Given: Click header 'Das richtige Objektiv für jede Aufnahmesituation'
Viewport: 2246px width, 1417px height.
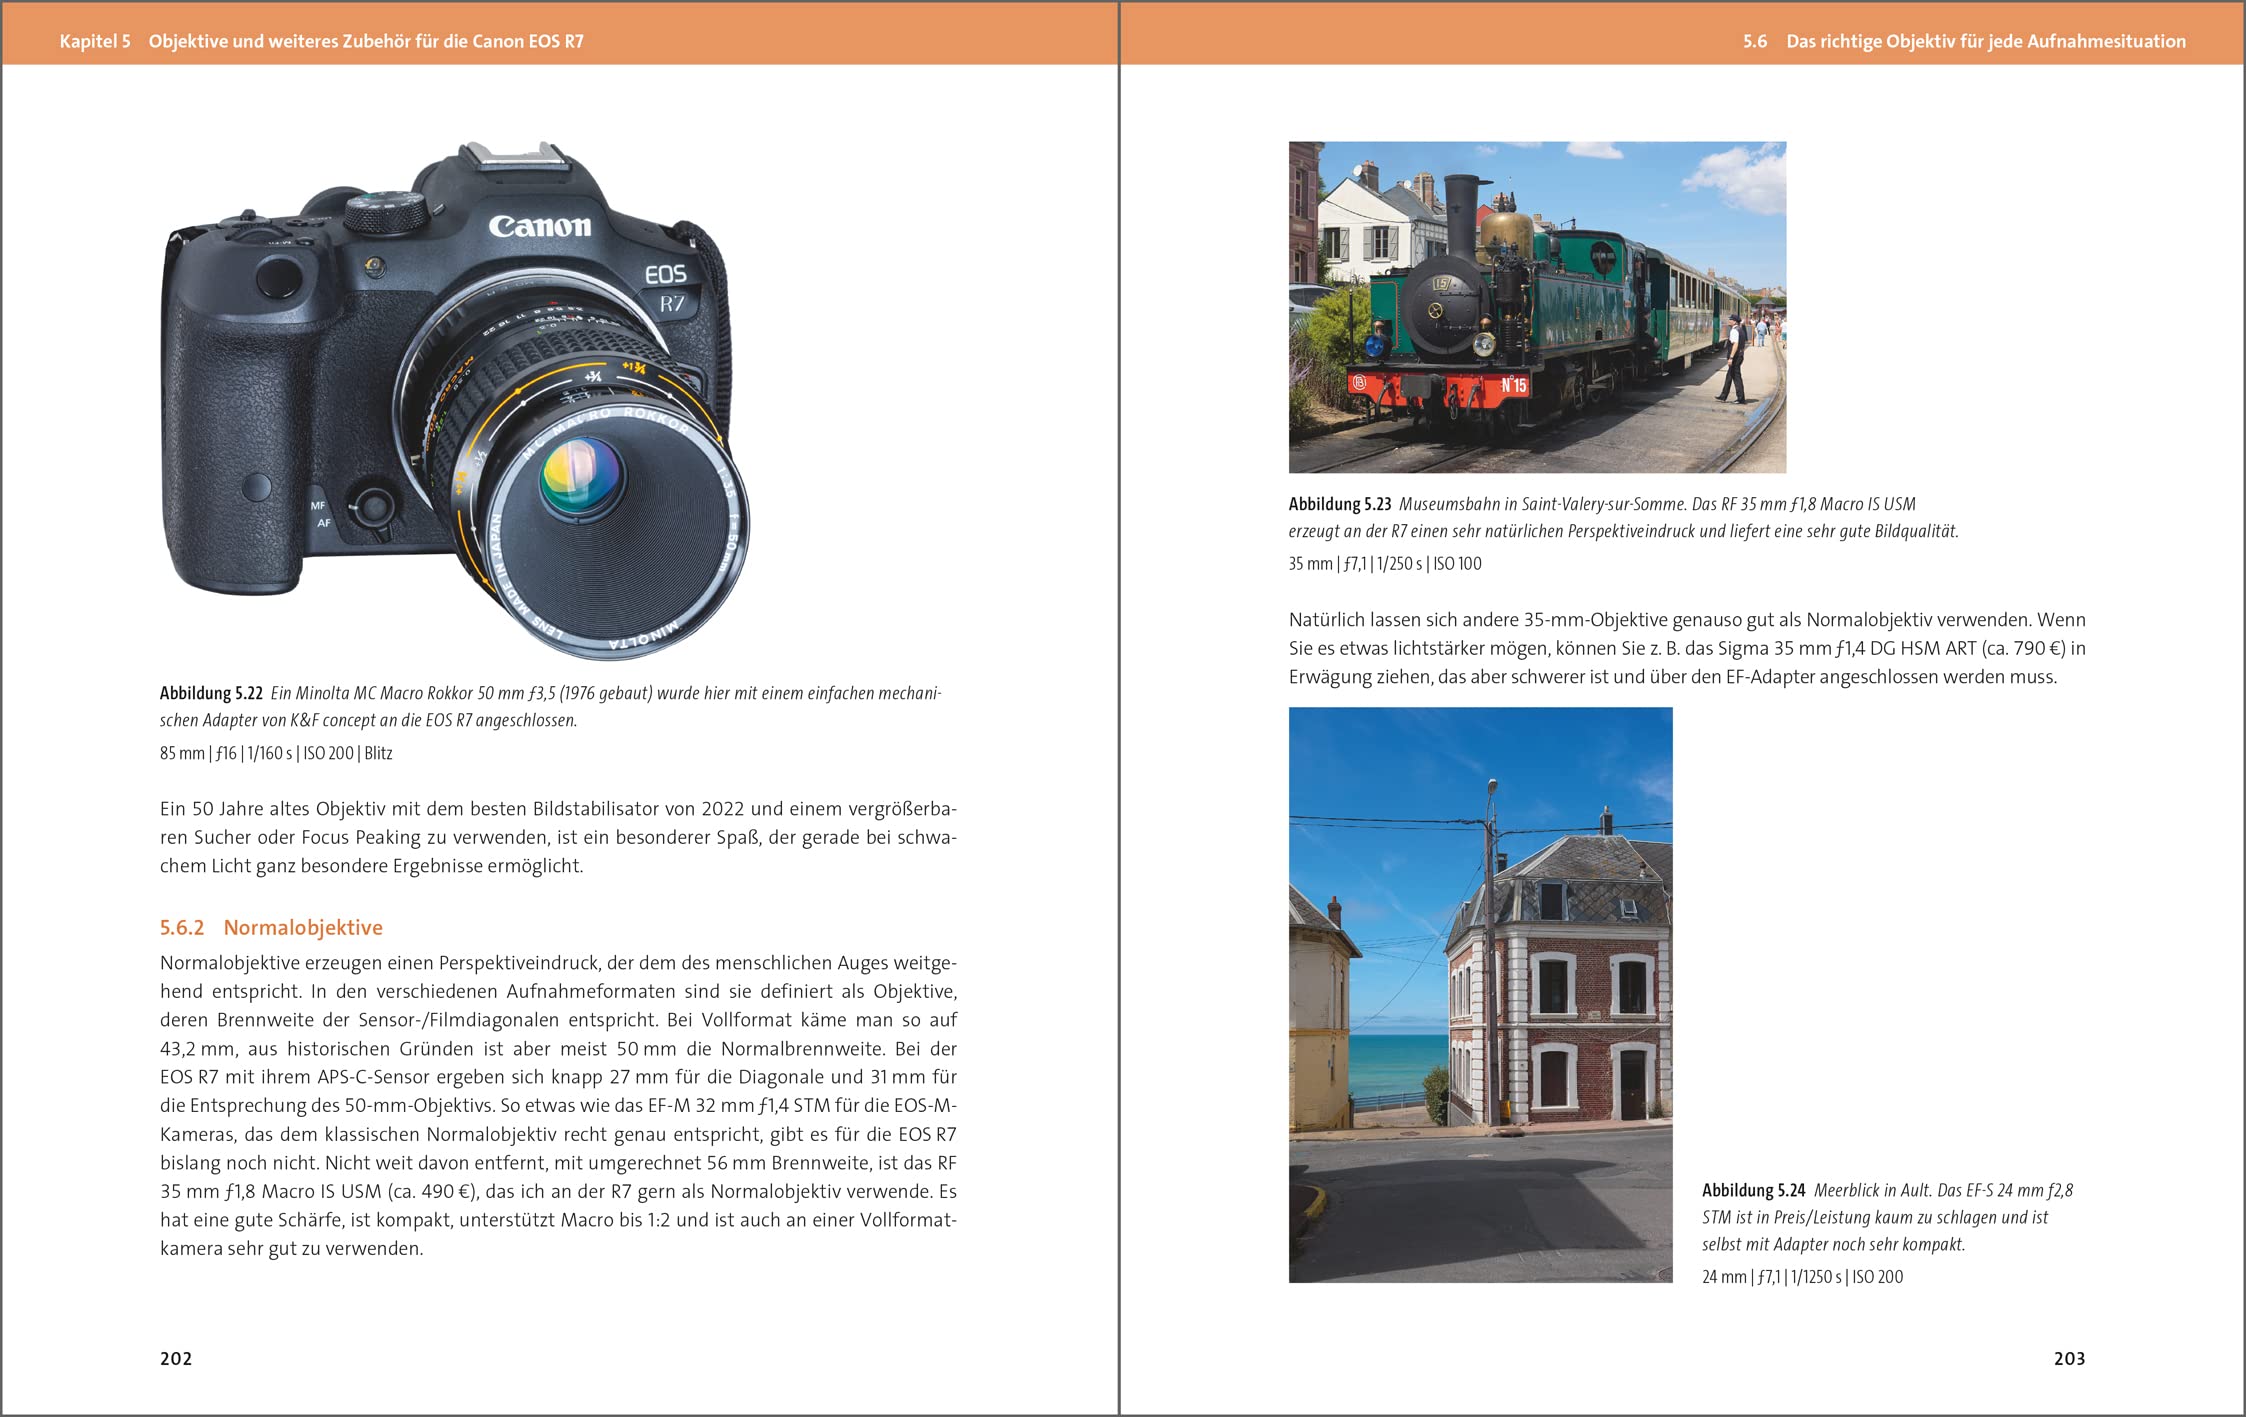Looking at the screenshot, I should [x=1986, y=41].
